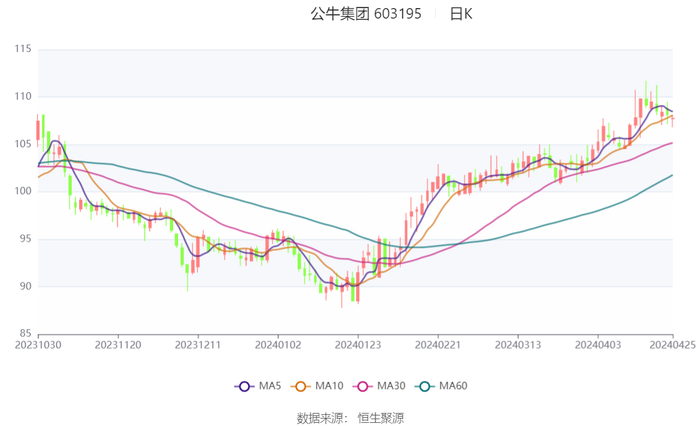Select the 日K period label

461,14
